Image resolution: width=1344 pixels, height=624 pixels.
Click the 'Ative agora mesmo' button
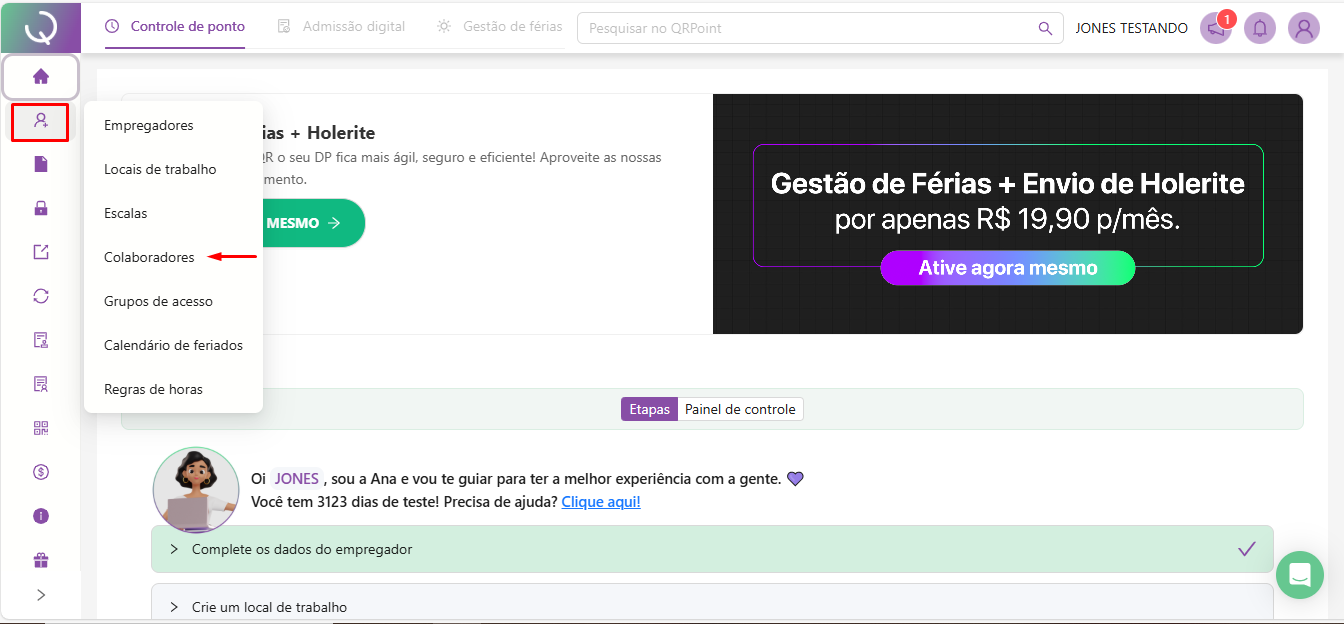click(x=1008, y=268)
